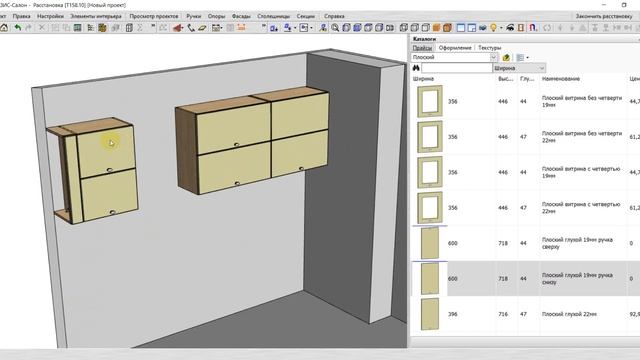This screenshot has width=640, height=360.
Task: Click the binoculars search icon in the catalog
Action: [x=416, y=68]
